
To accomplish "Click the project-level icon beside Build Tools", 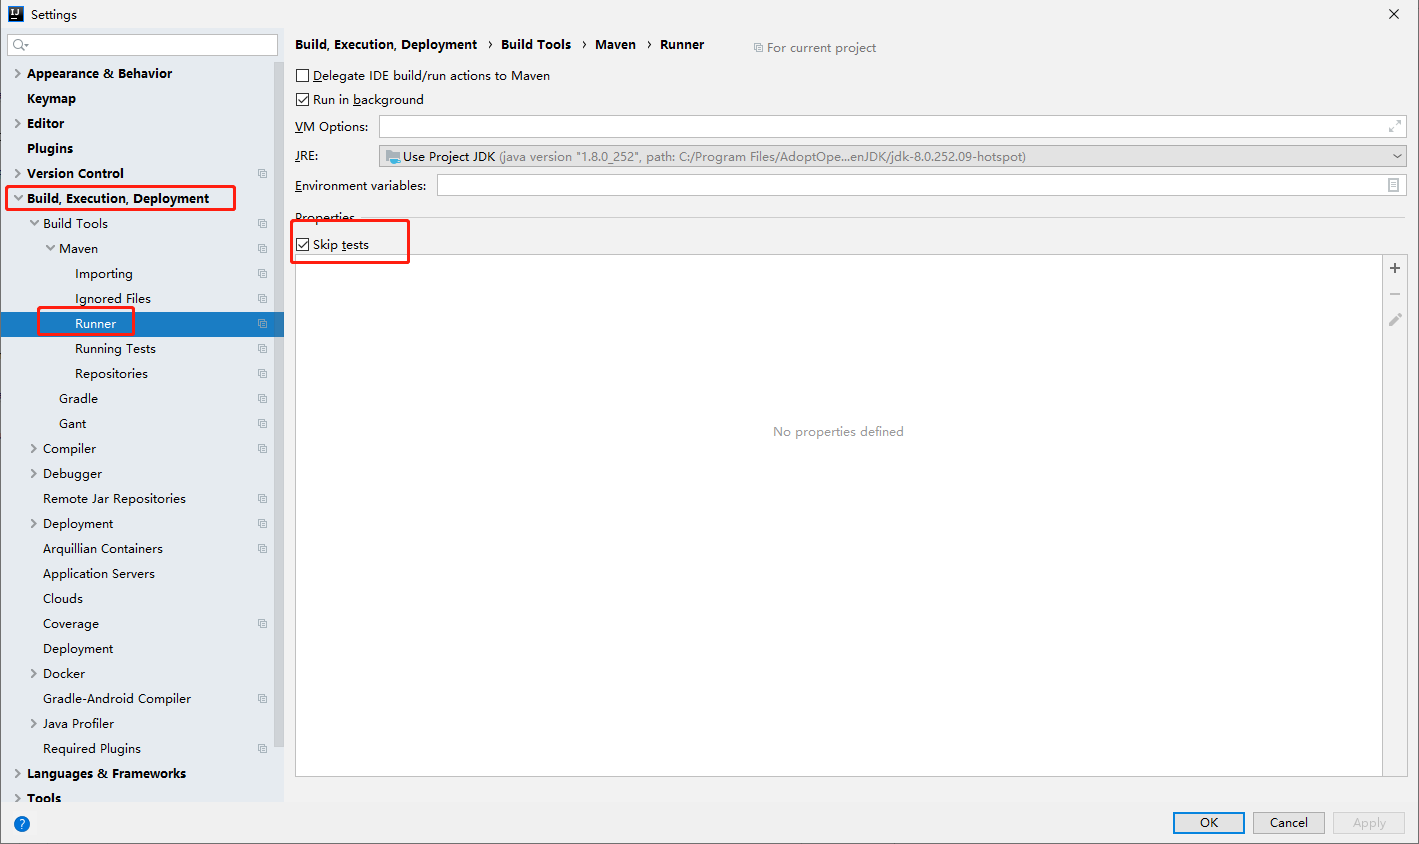I will click(x=263, y=224).
